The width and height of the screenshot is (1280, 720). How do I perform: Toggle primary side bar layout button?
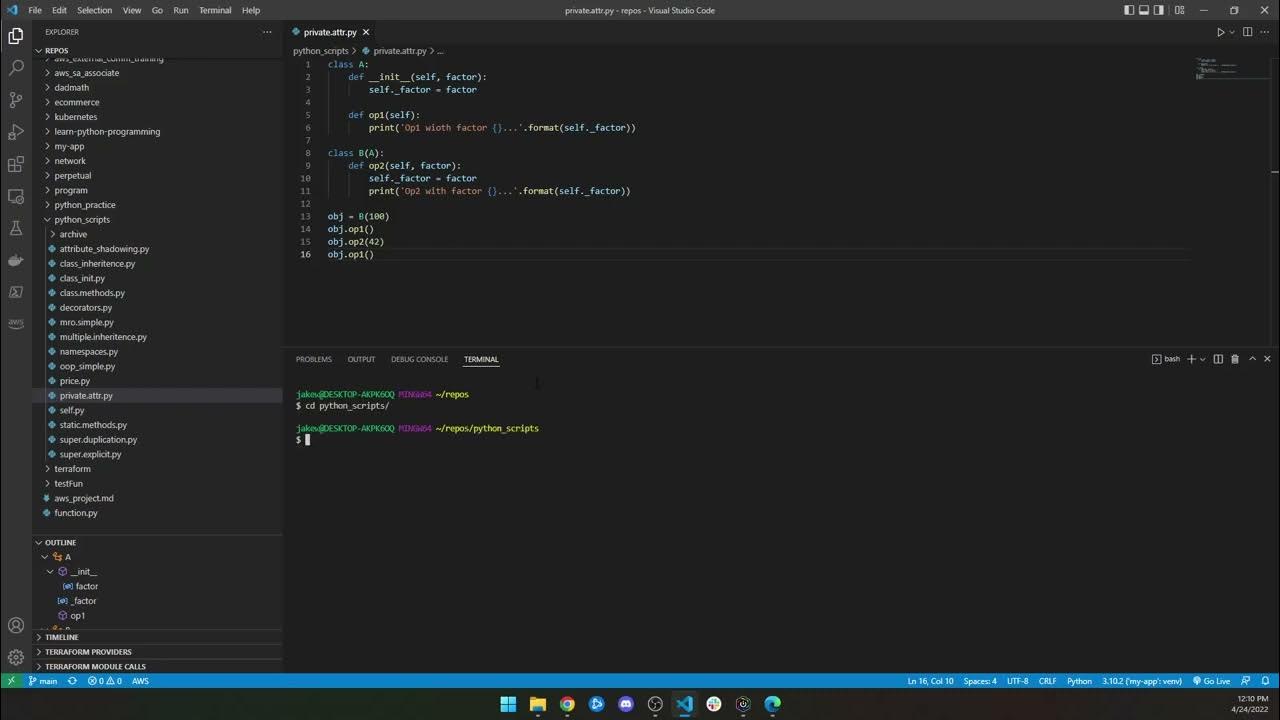click(x=1129, y=10)
